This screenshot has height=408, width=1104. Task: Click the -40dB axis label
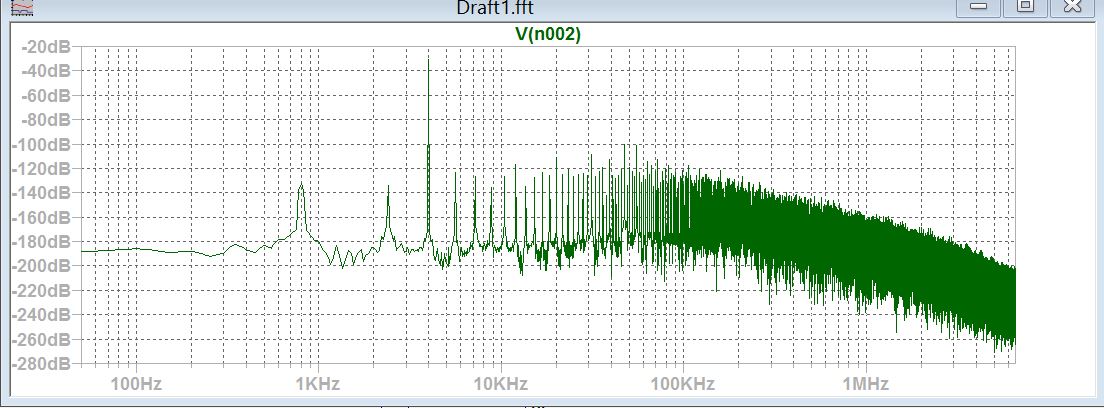pos(46,71)
